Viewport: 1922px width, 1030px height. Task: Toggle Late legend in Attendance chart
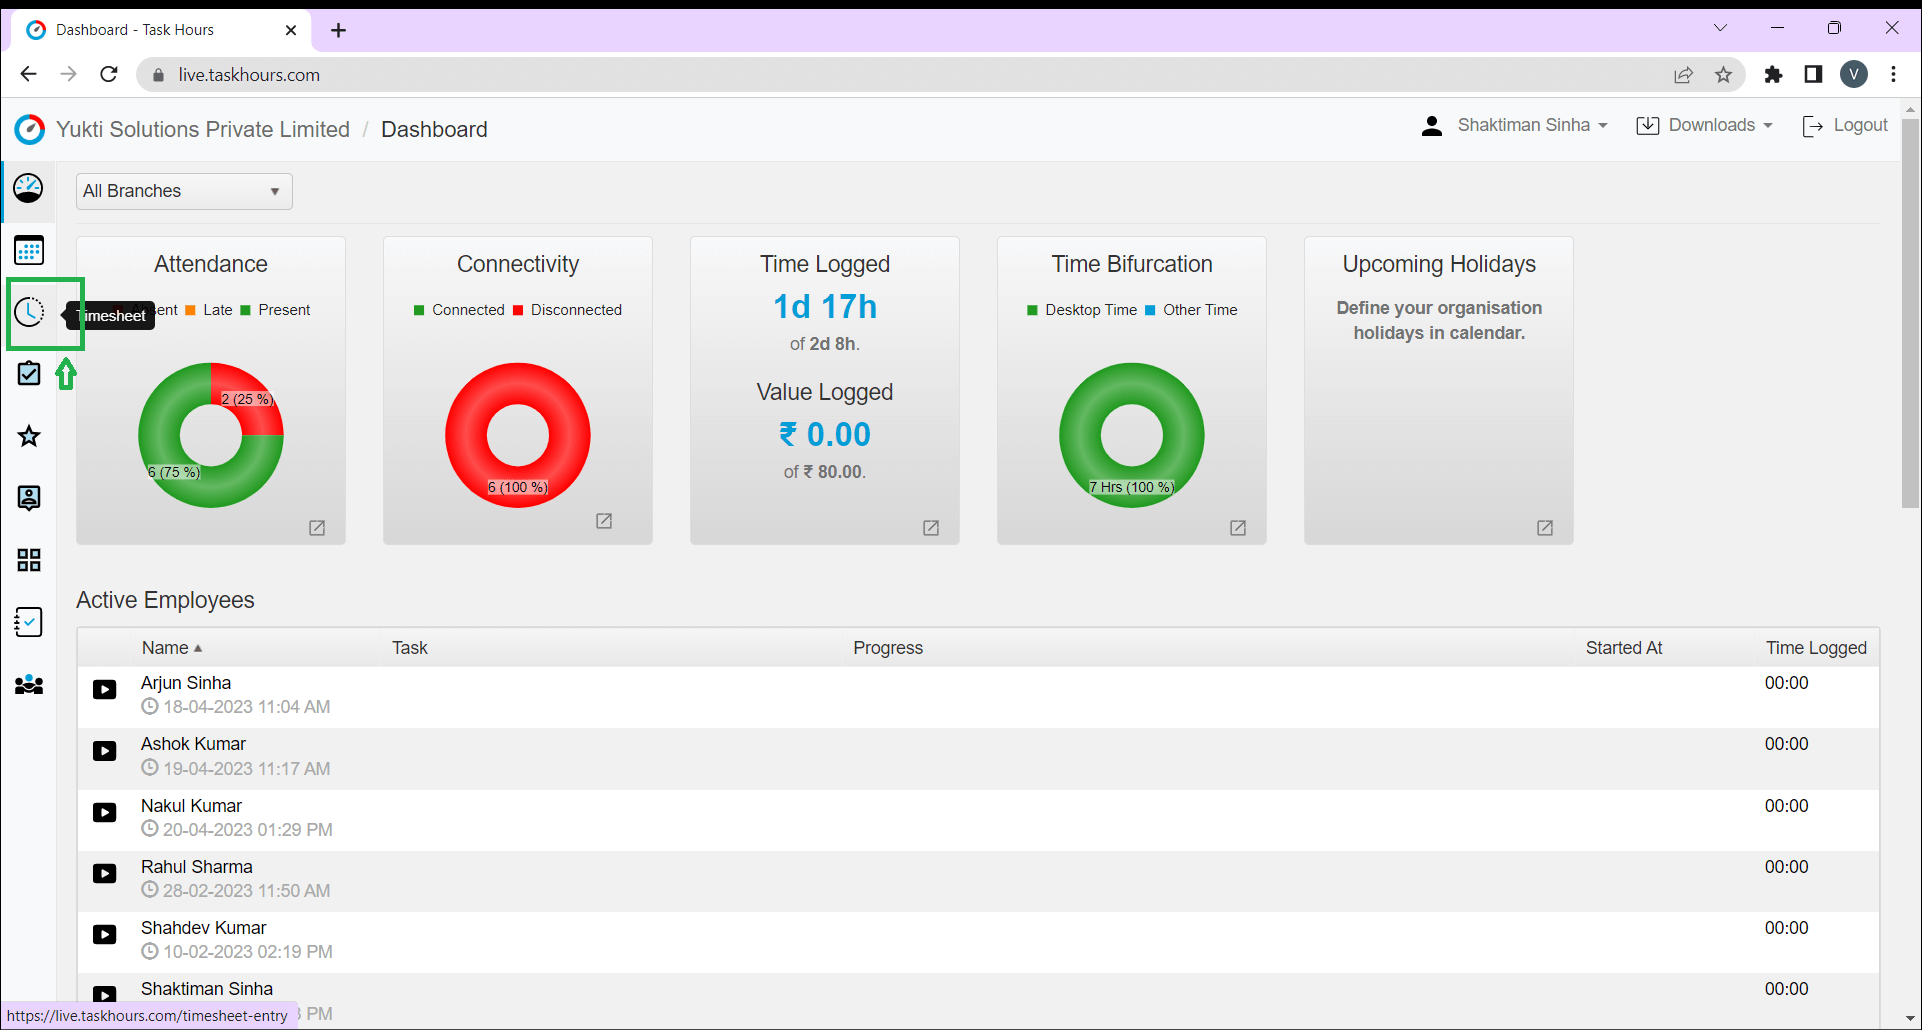209,310
